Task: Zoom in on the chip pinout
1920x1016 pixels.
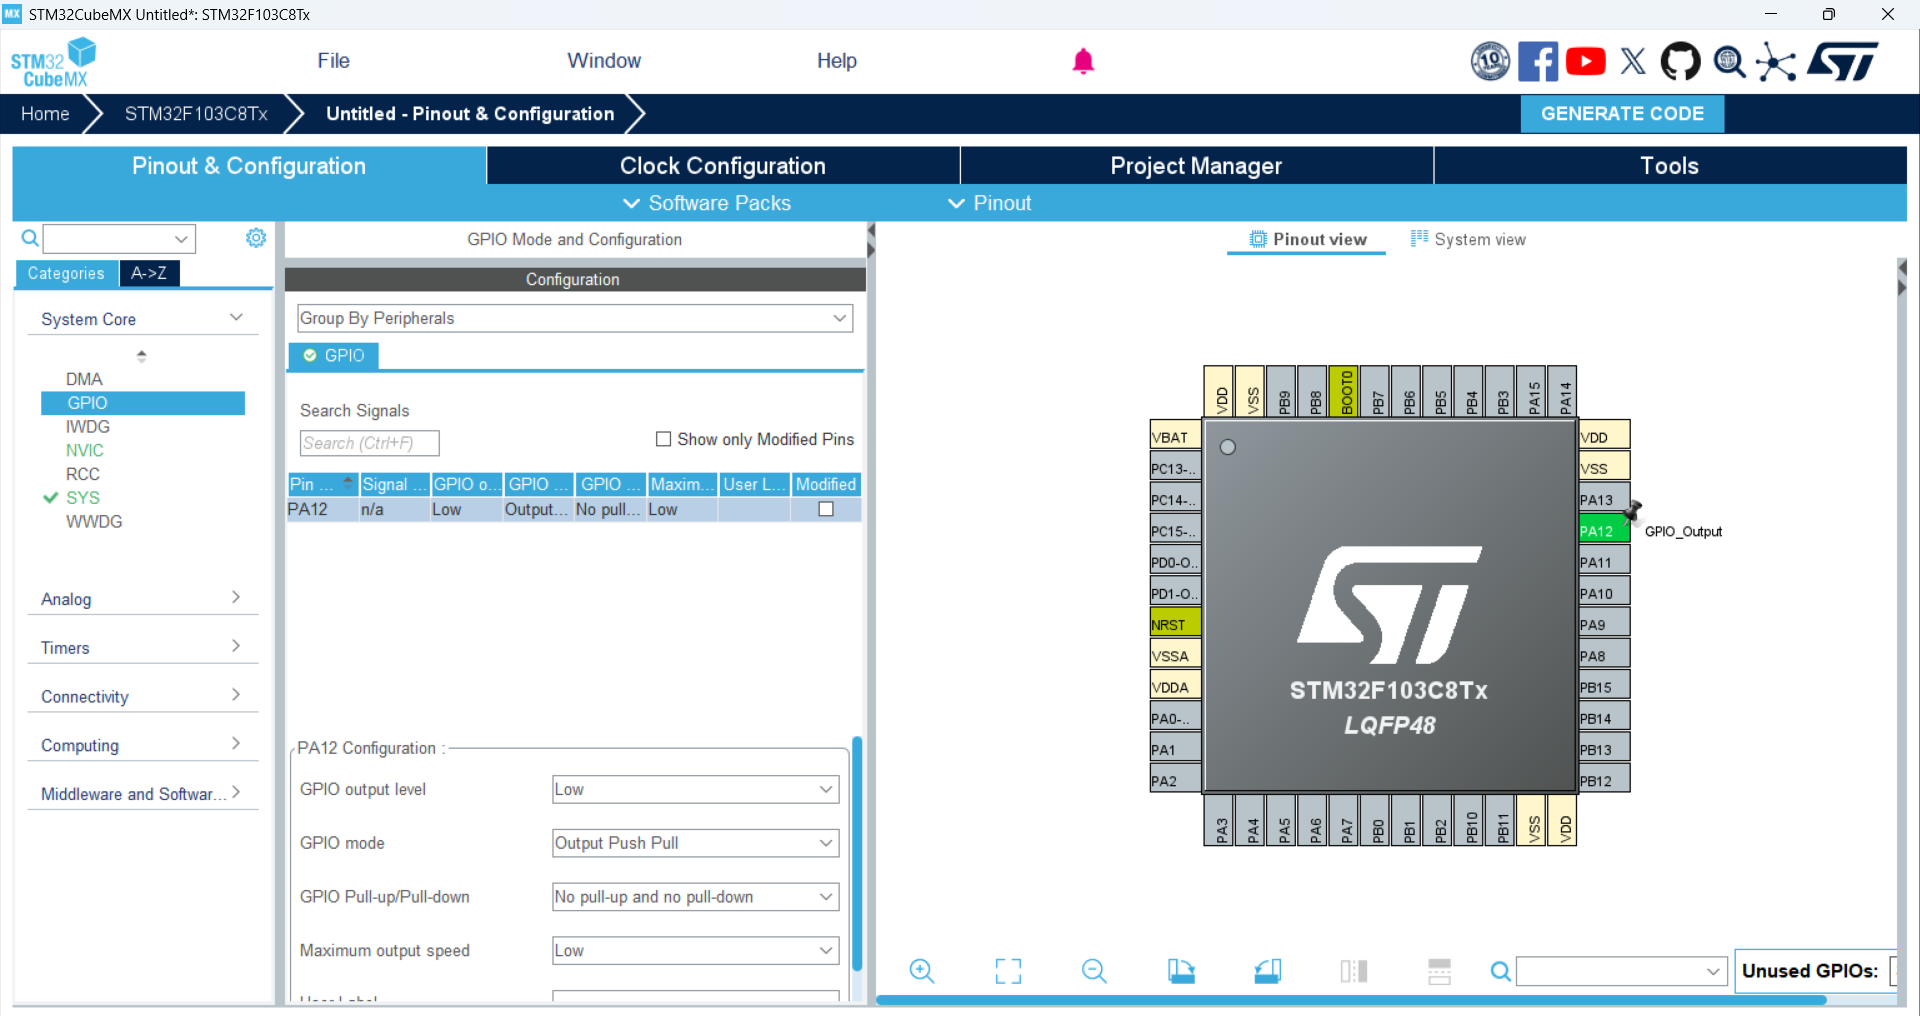Action: (921, 971)
